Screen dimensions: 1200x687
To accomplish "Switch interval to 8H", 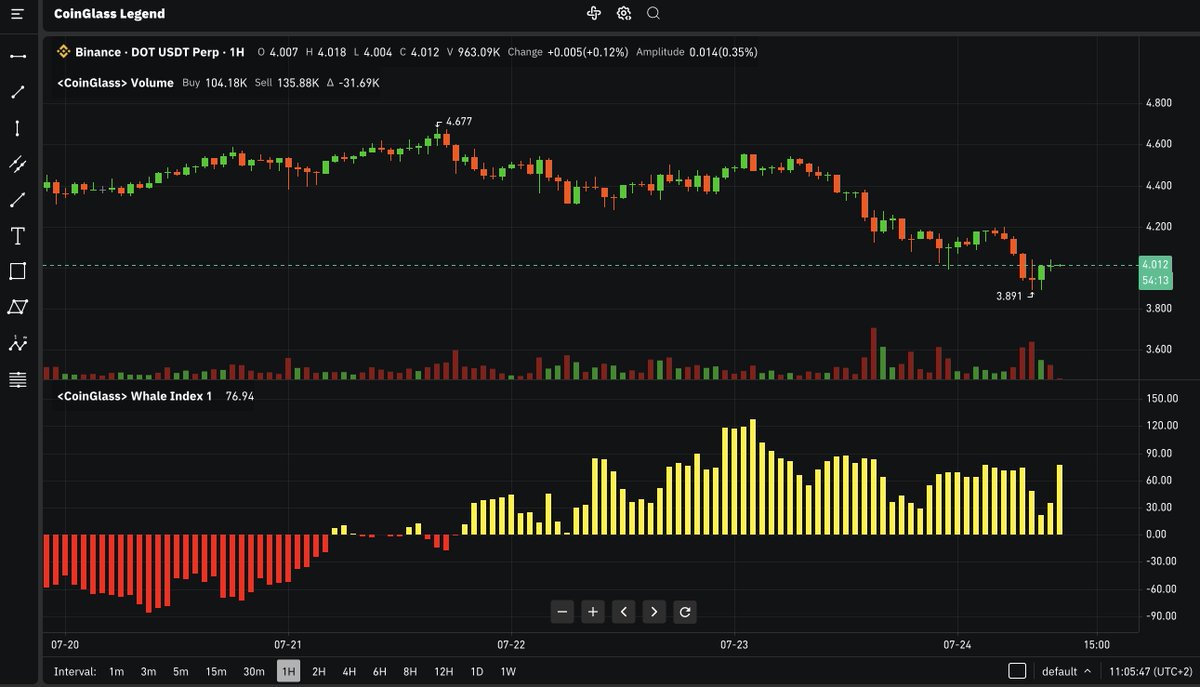I will click(410, 672).
